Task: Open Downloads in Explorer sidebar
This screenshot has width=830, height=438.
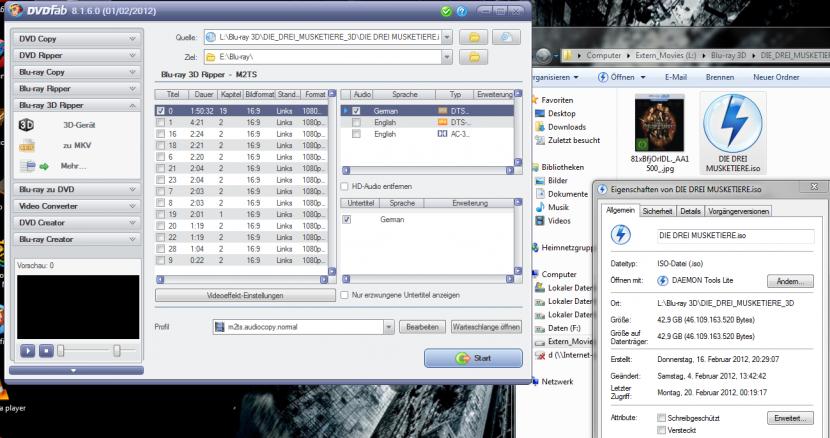Action: [567, 127]
